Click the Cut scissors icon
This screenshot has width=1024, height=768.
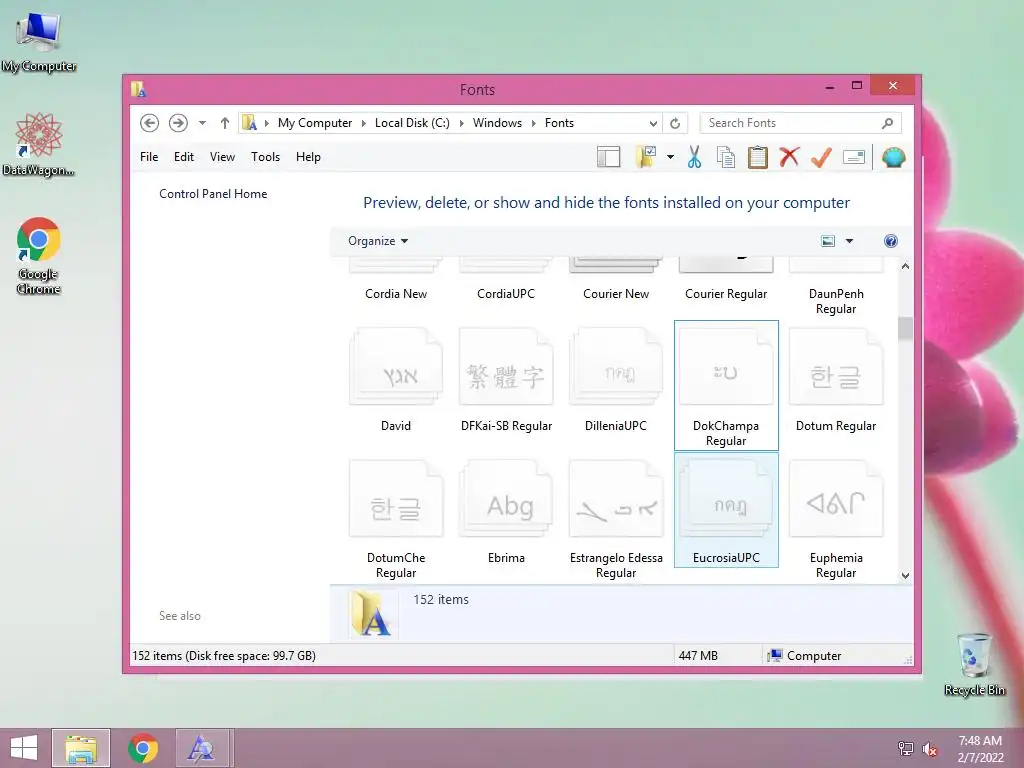pyautogui.click(x=694, y=157)
